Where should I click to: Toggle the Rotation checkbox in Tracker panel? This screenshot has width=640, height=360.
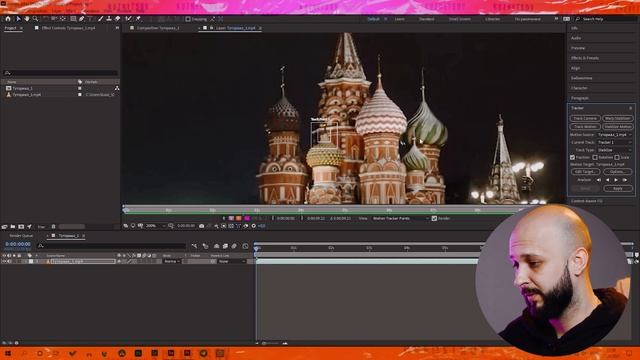[595, 157]
